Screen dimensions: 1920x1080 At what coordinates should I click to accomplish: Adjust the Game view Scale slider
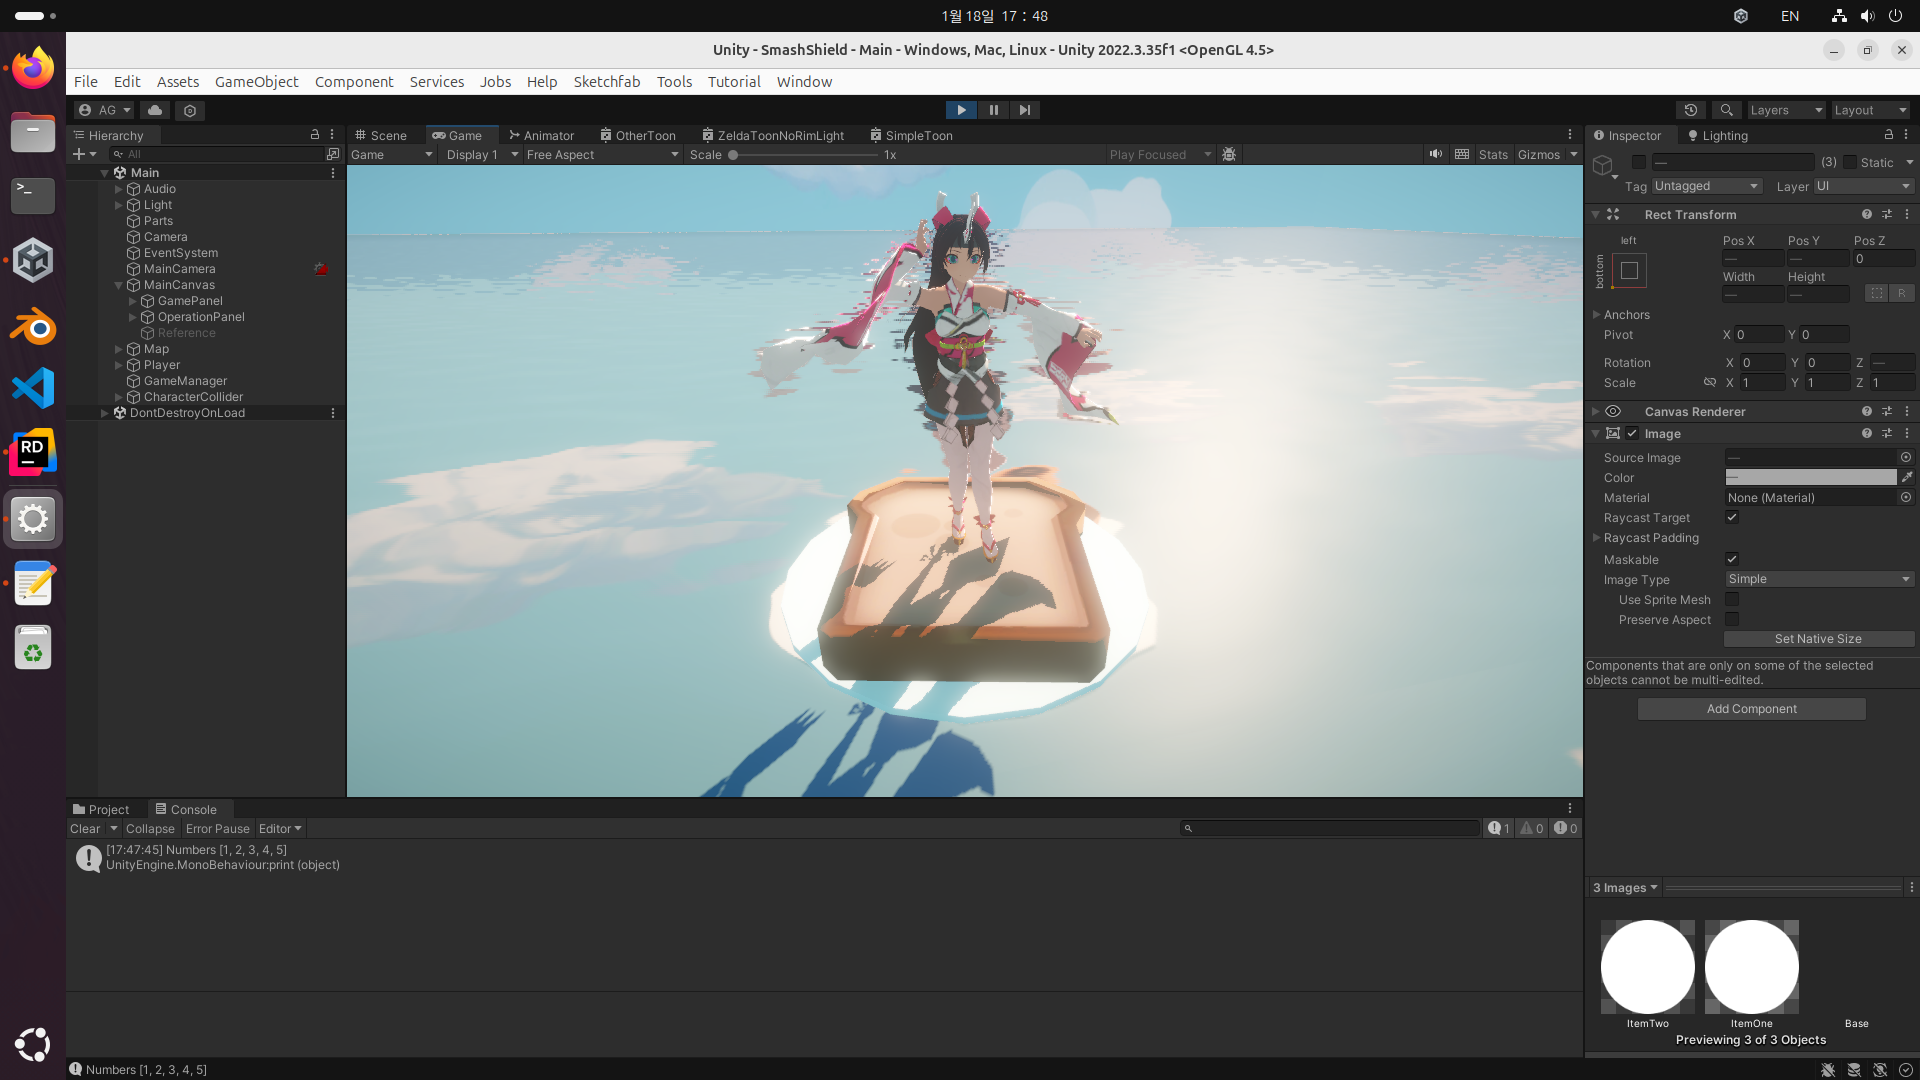pos(804,155)
